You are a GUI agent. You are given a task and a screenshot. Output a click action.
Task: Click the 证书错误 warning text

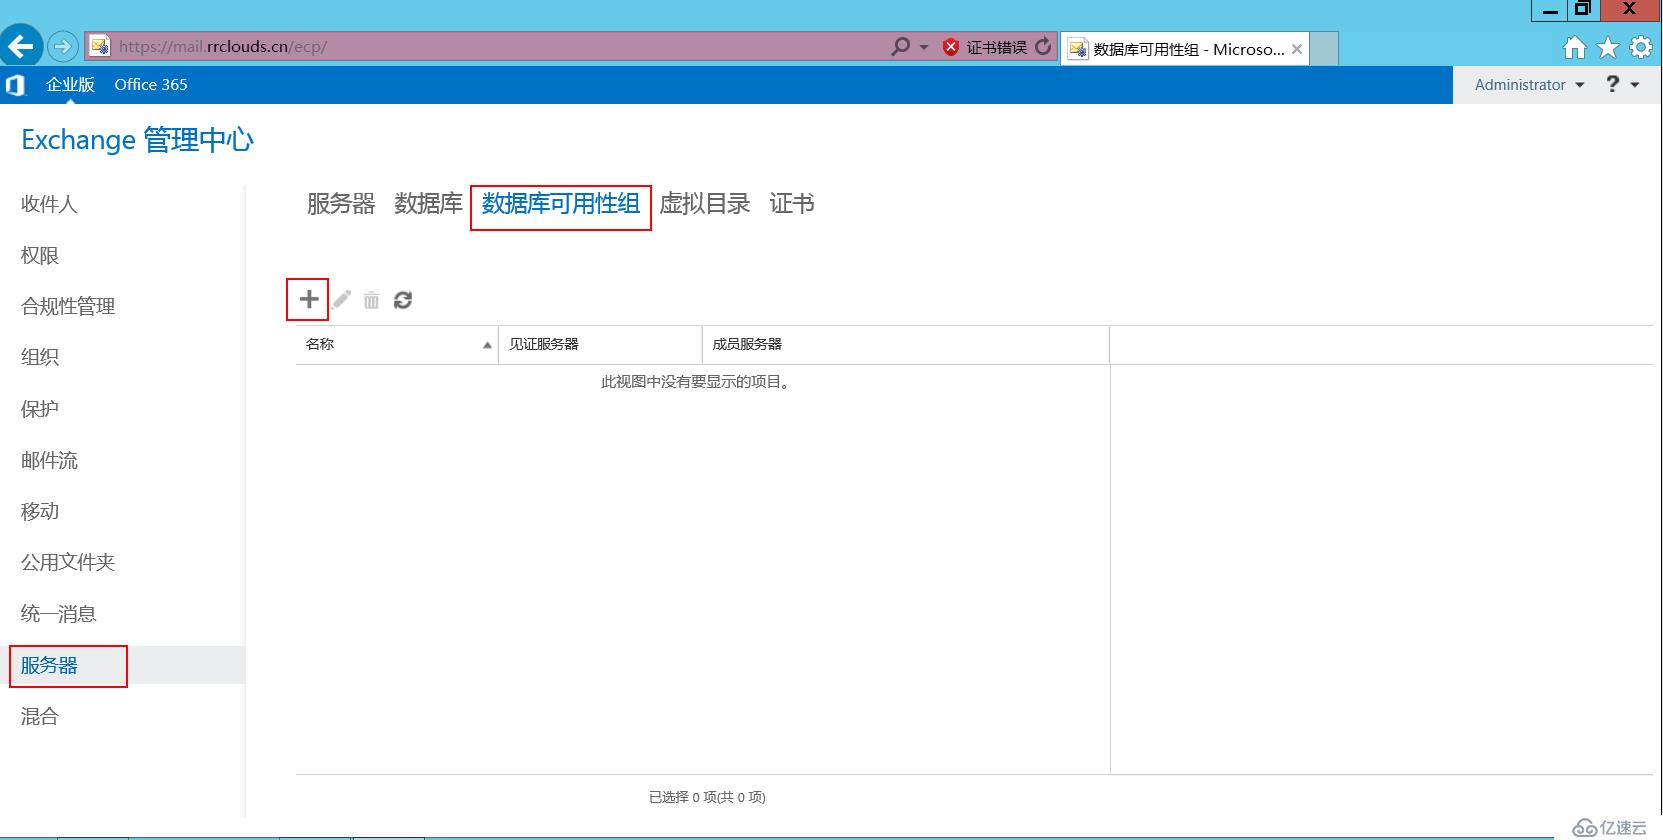pyautogui.click(x=996, y=47)
